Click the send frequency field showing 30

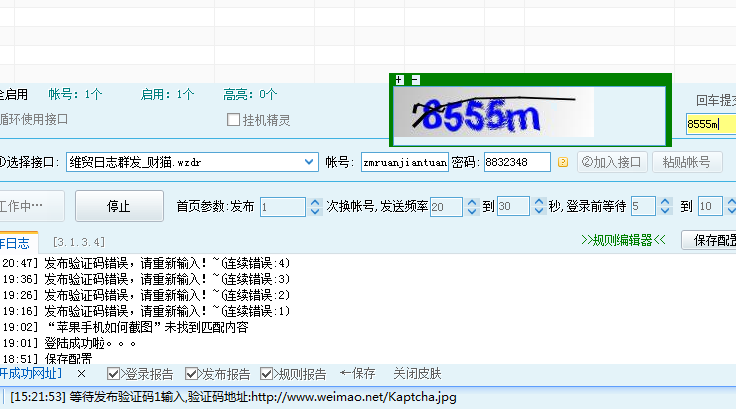pos(513,206)
